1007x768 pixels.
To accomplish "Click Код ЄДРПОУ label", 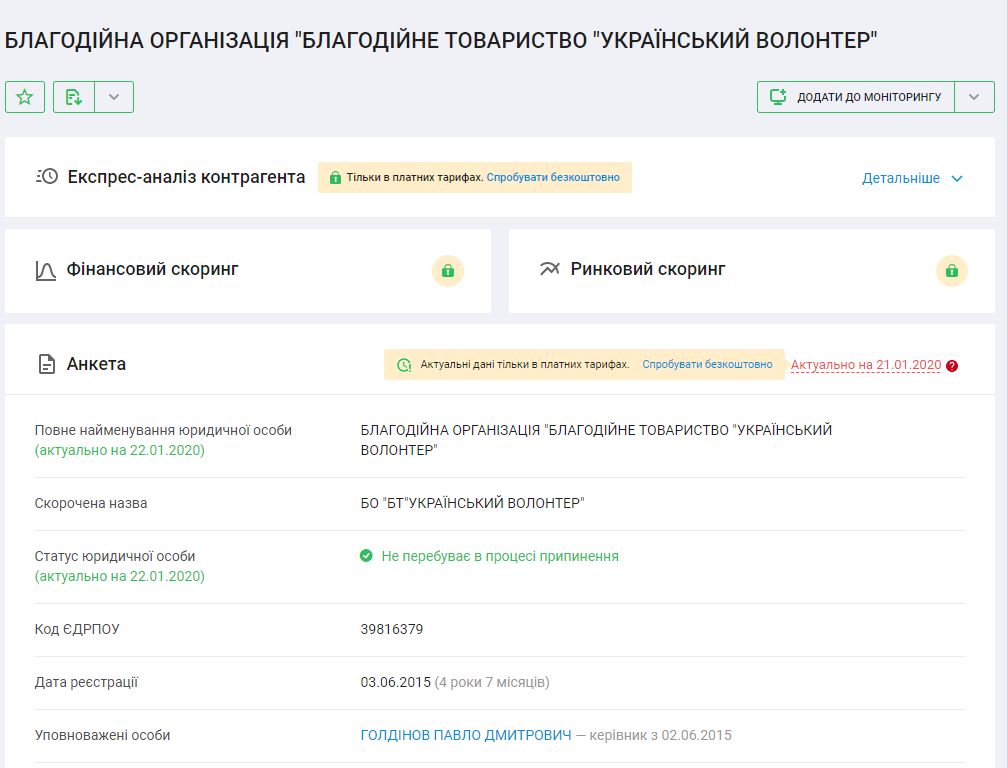I will (77, 629).
